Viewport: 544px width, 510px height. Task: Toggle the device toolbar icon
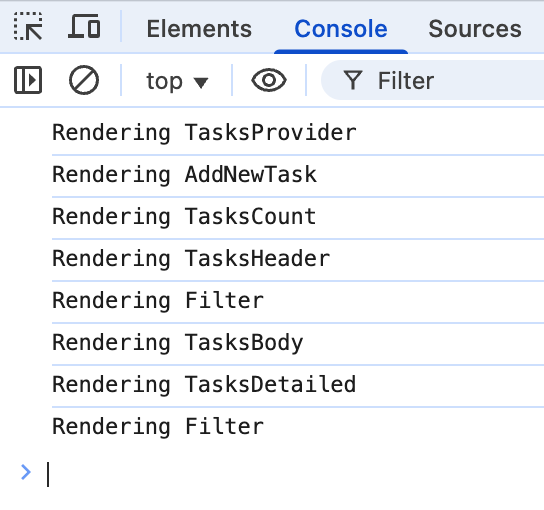click(84, 26)
